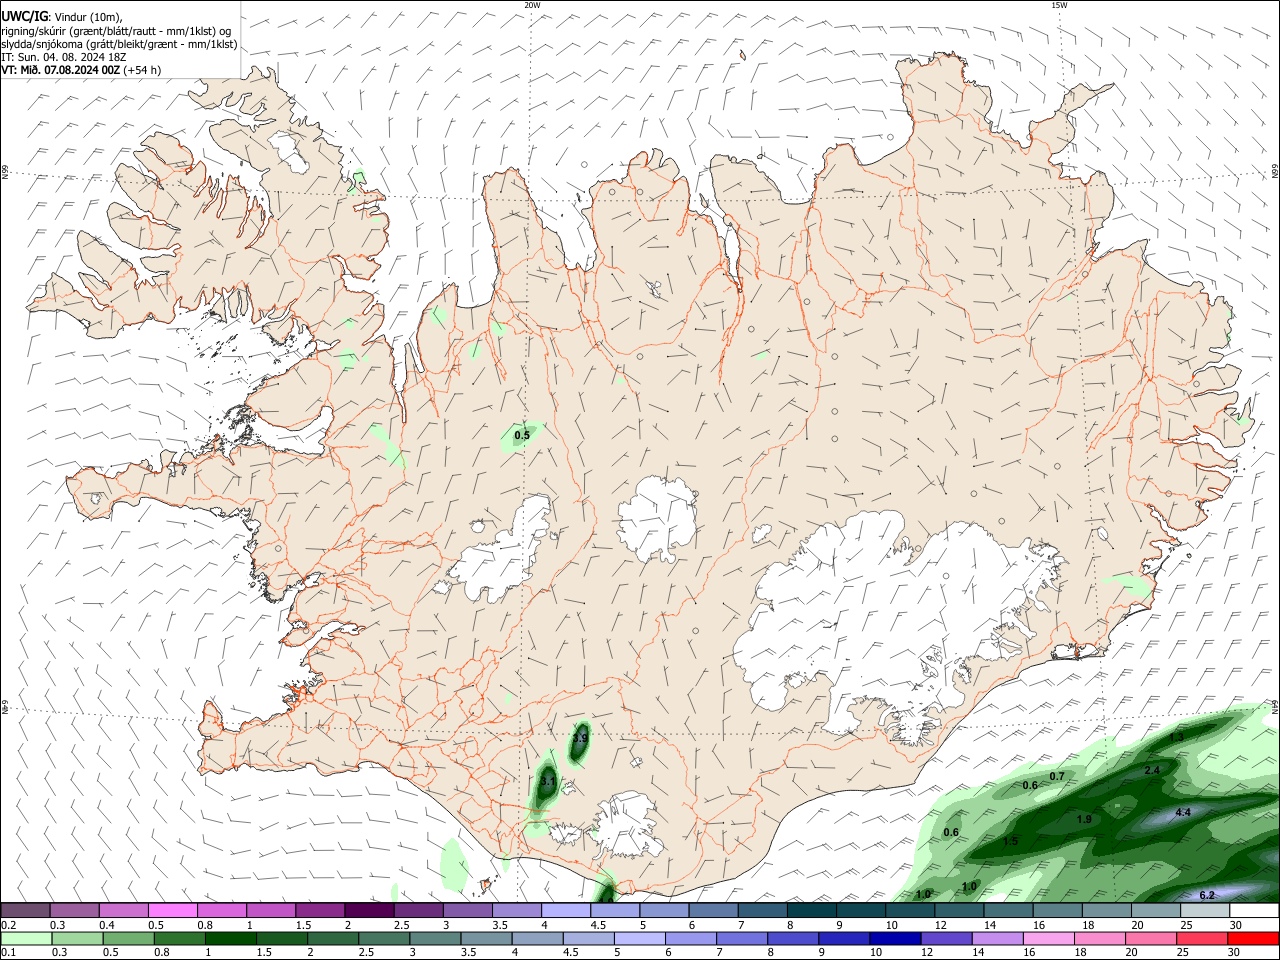Click the 3.9 precipitation value on the map
This screenshot has width=1280, height=960.
point(580,738)
